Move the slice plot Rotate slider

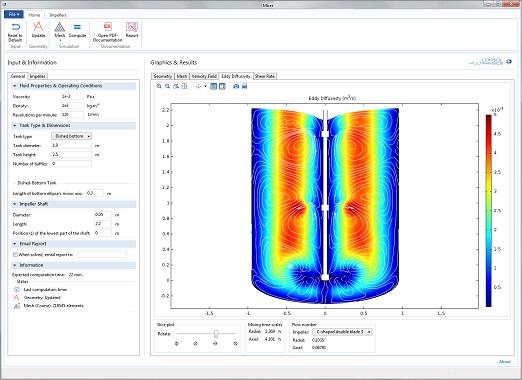coord(216,334)
